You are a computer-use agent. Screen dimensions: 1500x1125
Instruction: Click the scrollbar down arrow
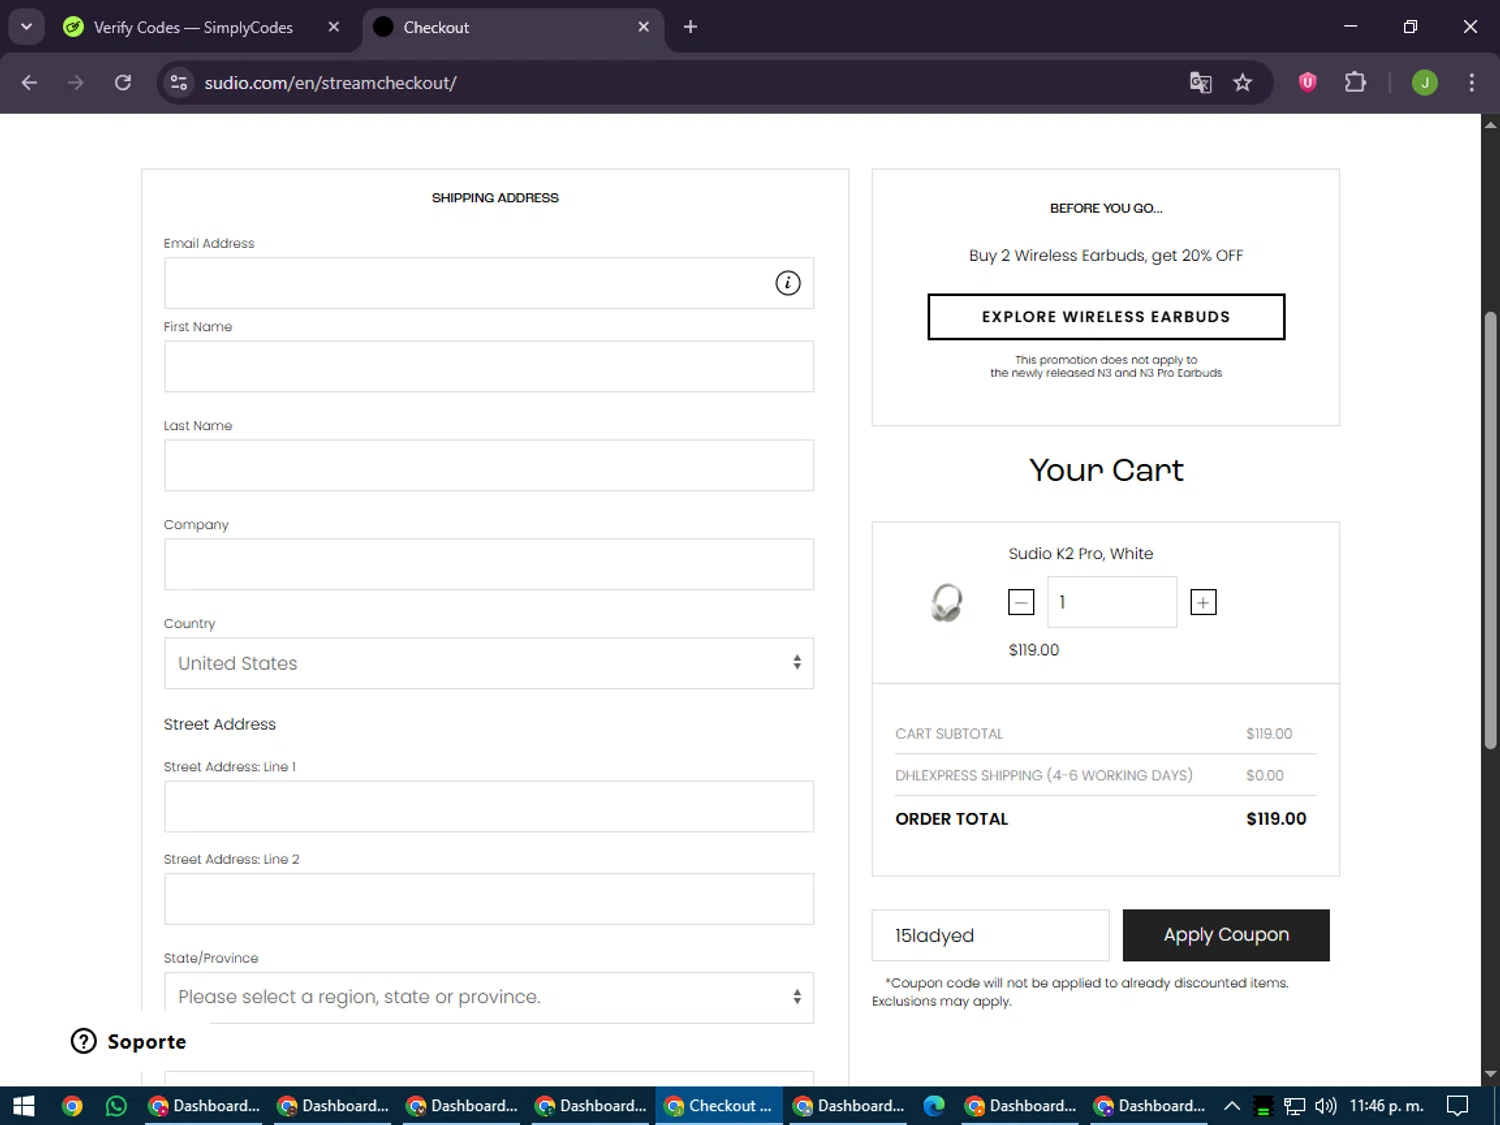click(1490, 1075)
